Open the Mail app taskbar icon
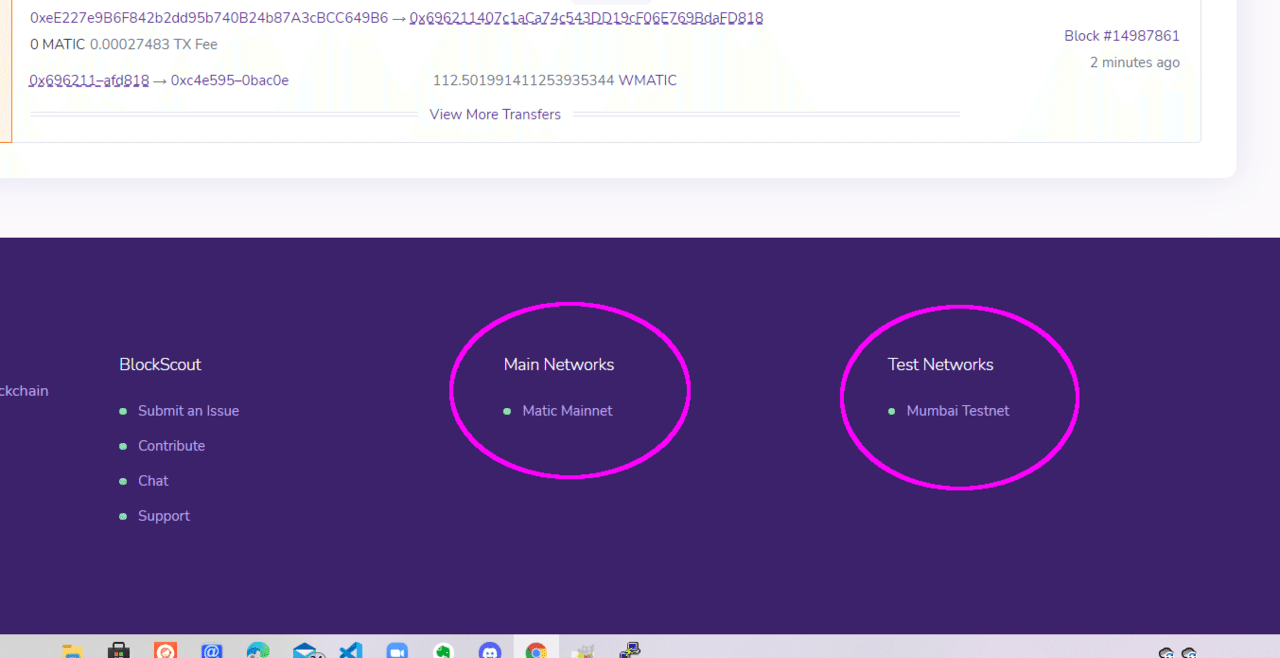1280x658 pixels. 306,651
